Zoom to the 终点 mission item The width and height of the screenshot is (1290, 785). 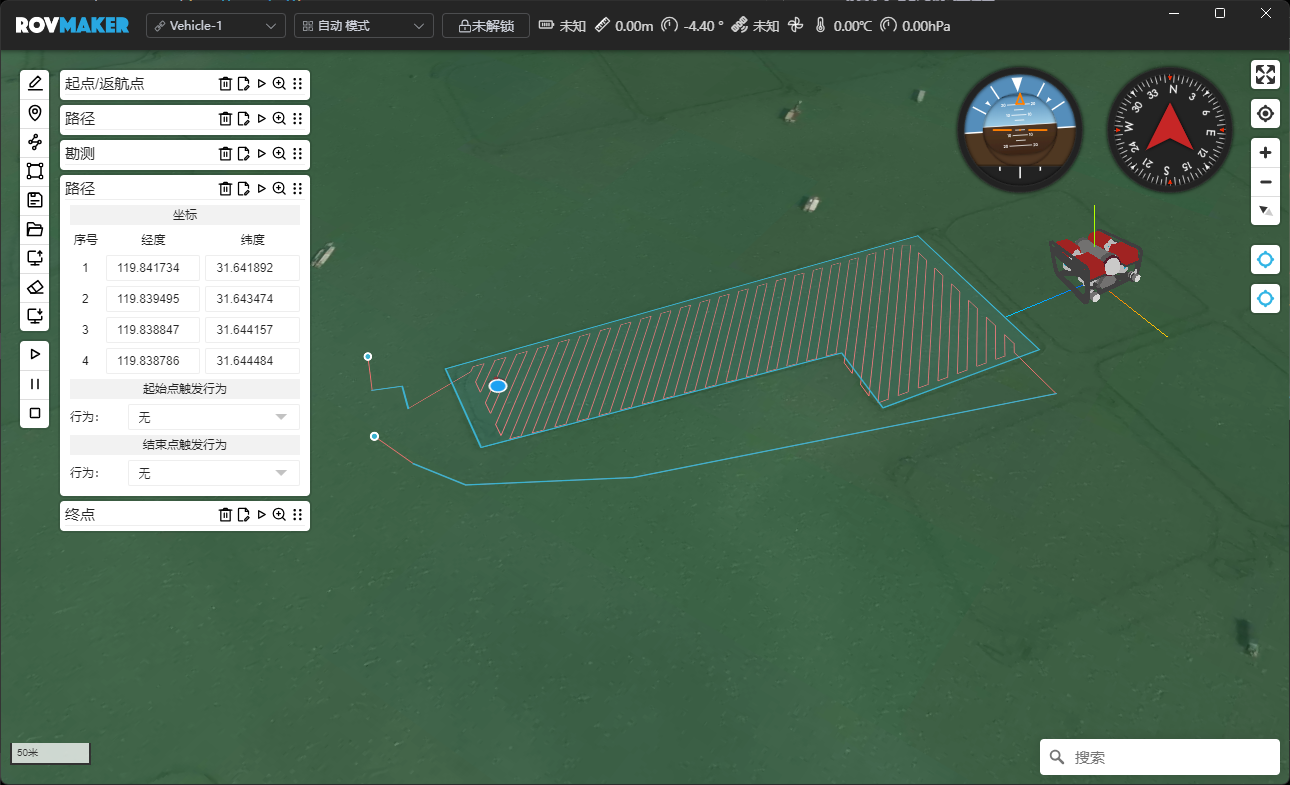(x=279, y=515)
